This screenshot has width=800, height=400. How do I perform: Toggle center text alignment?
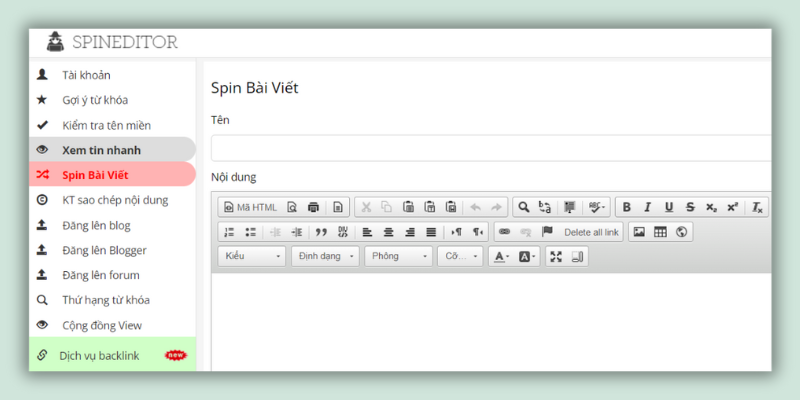pos(388,232)
